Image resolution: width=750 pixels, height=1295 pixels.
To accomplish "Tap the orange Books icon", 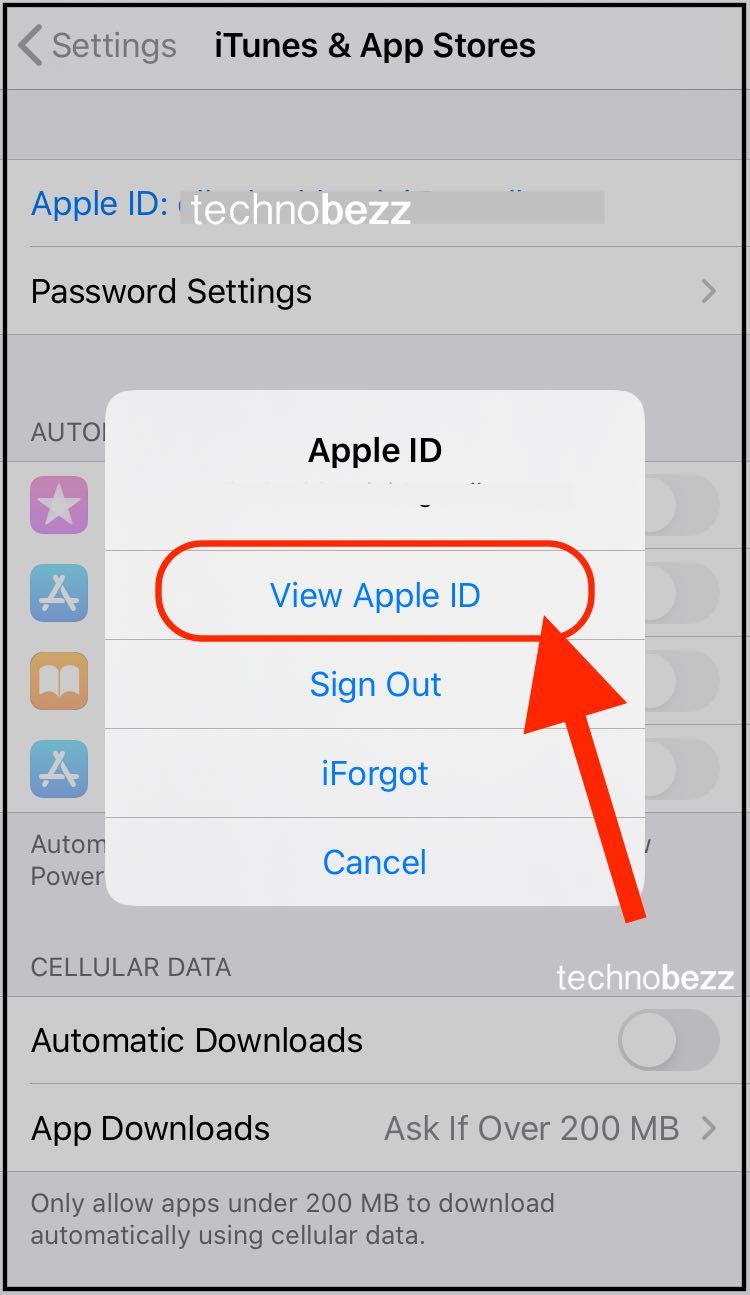I will tap(59, 681).
